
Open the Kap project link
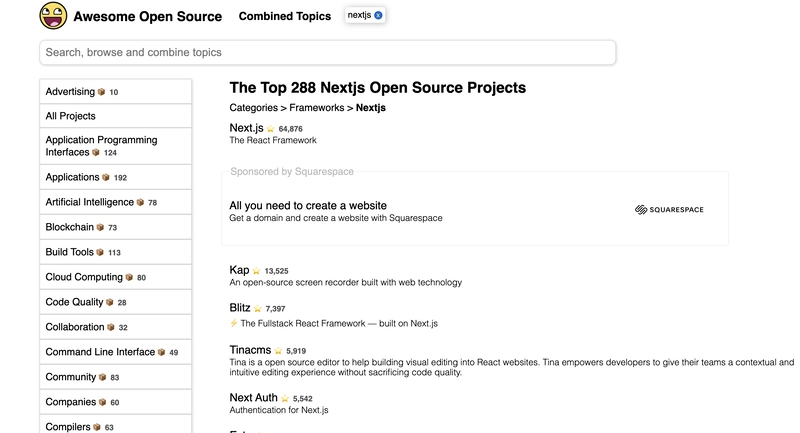239,270
